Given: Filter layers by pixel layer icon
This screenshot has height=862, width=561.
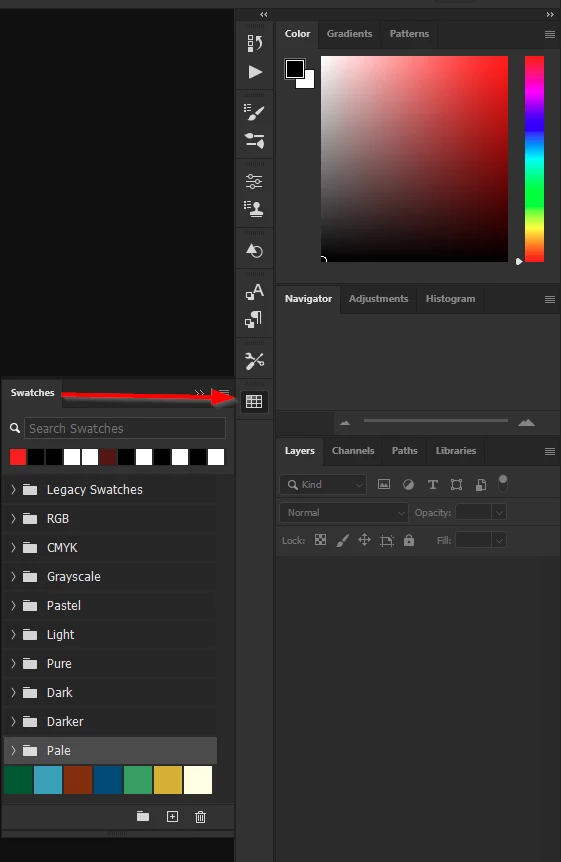Looking at the screenshot, I should pos(384,484).
